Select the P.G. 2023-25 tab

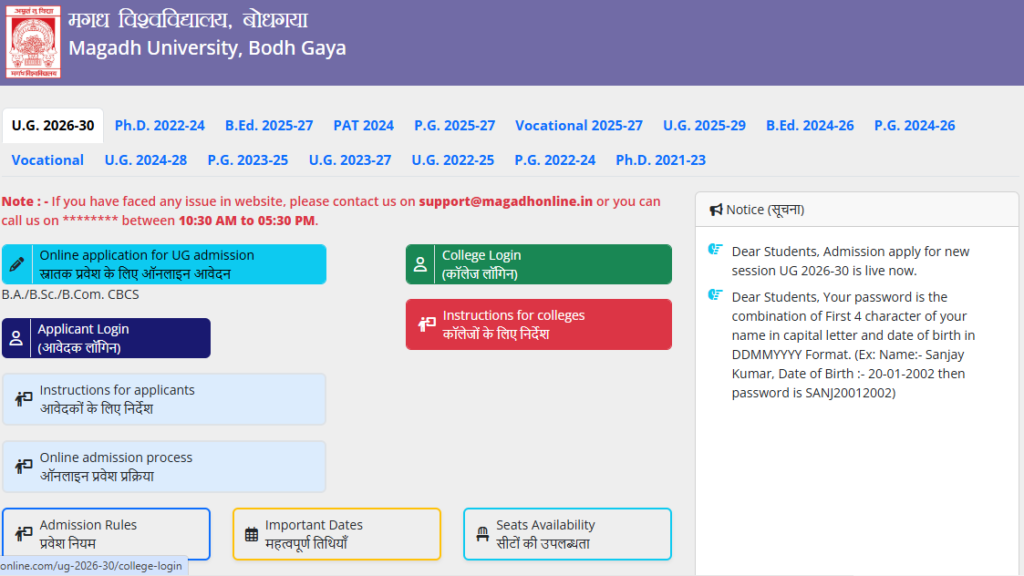(248, 160)
